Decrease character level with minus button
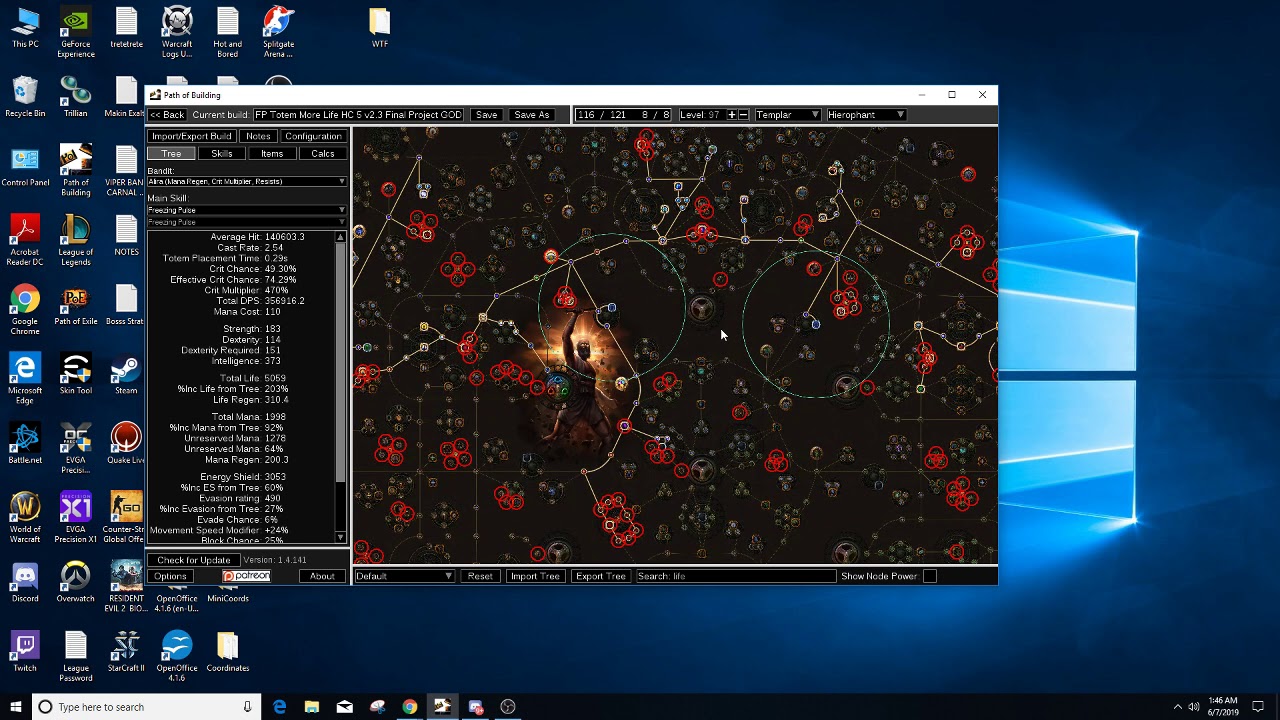 tap(743, 115)
